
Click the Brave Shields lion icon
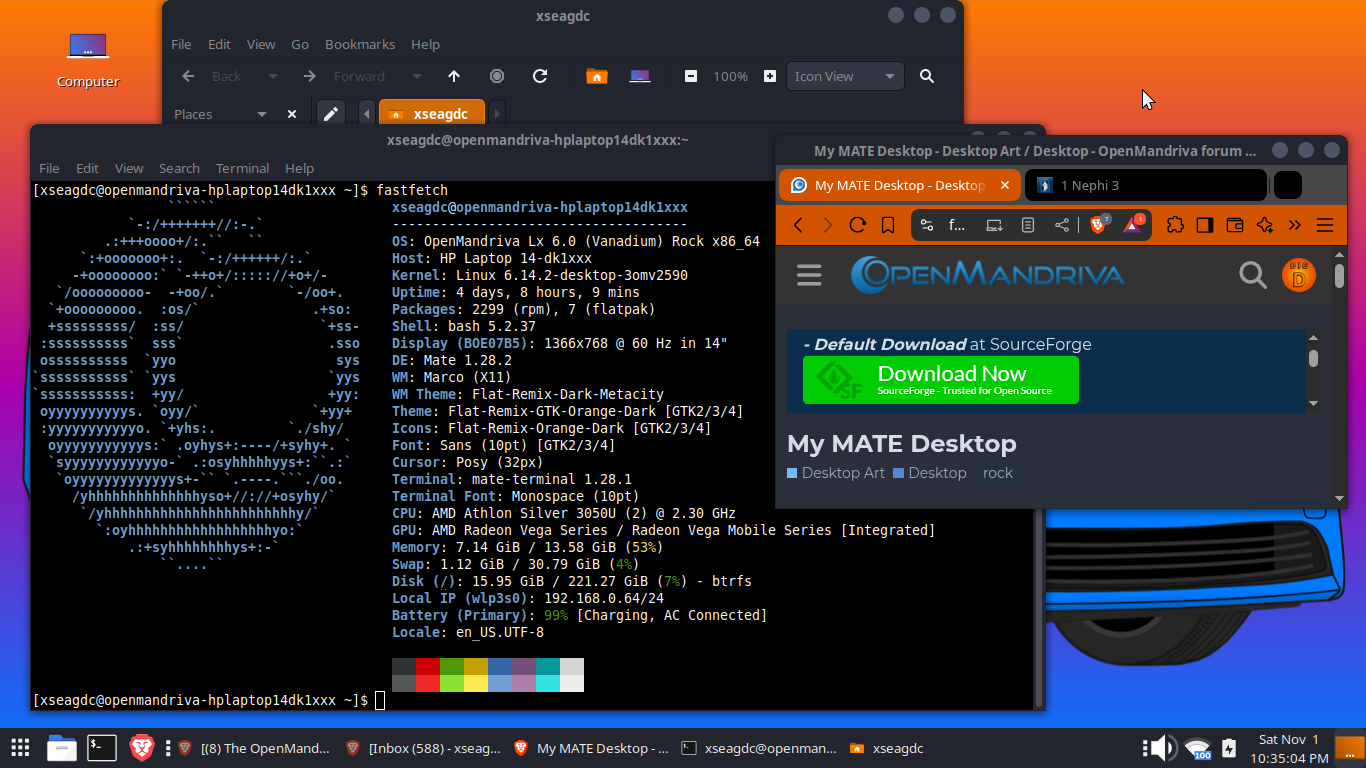pyautogui.click(x=1098, y=225)
